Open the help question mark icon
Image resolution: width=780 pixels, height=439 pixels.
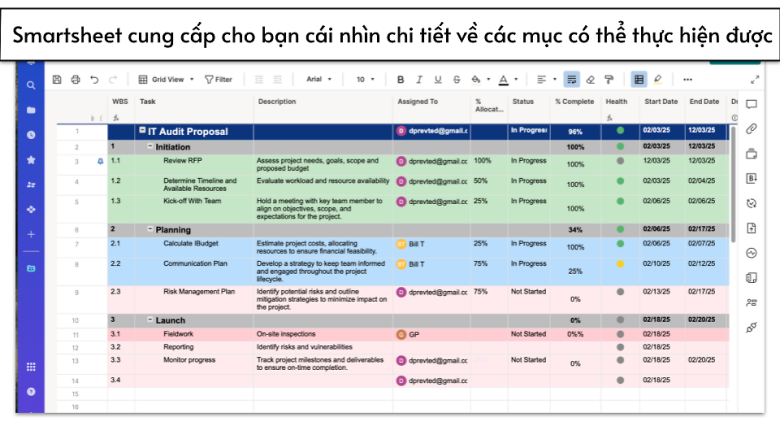[31, 392]
